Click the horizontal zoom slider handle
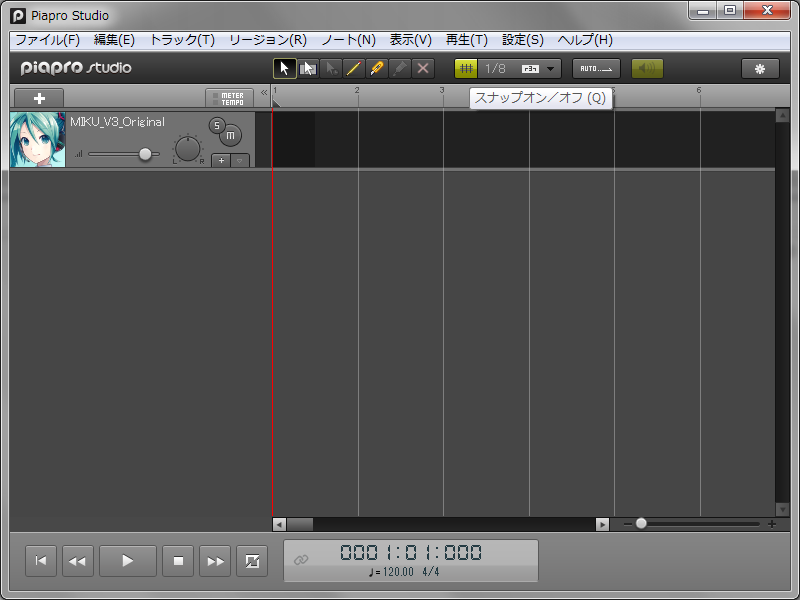 click(641, 523)
